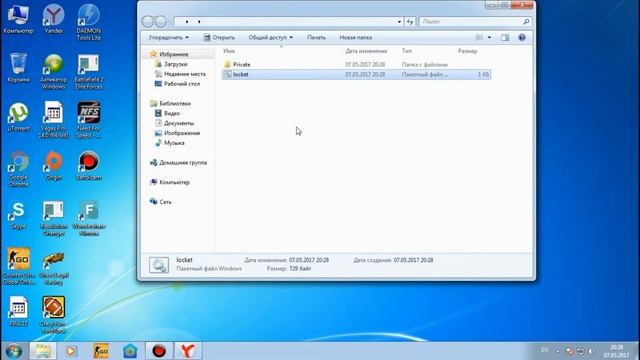Image resolution: width=640 pixels, height=360 pixels.
Task: Select the Vegas Pro desktop shortcut
Action: pyautogui.click(x=53, y=120)
